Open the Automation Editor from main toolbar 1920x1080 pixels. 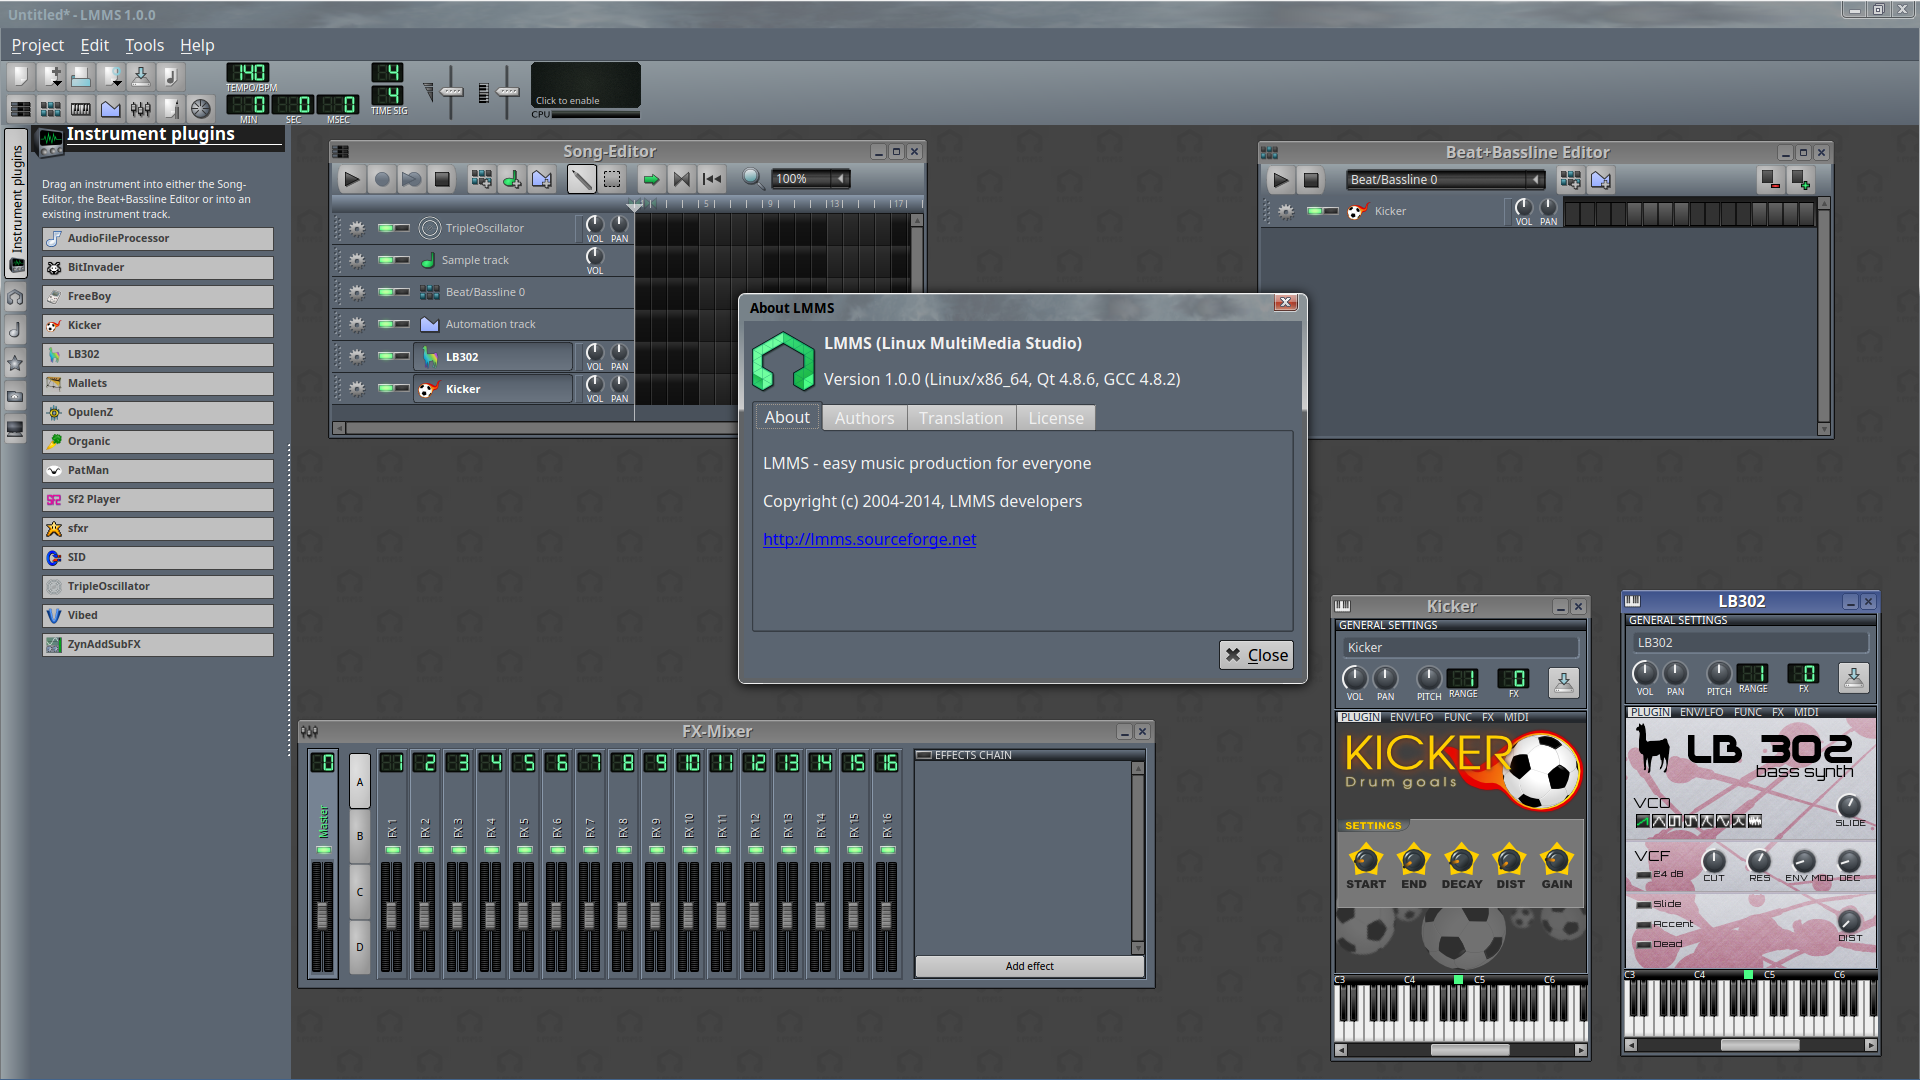point(111,109)
